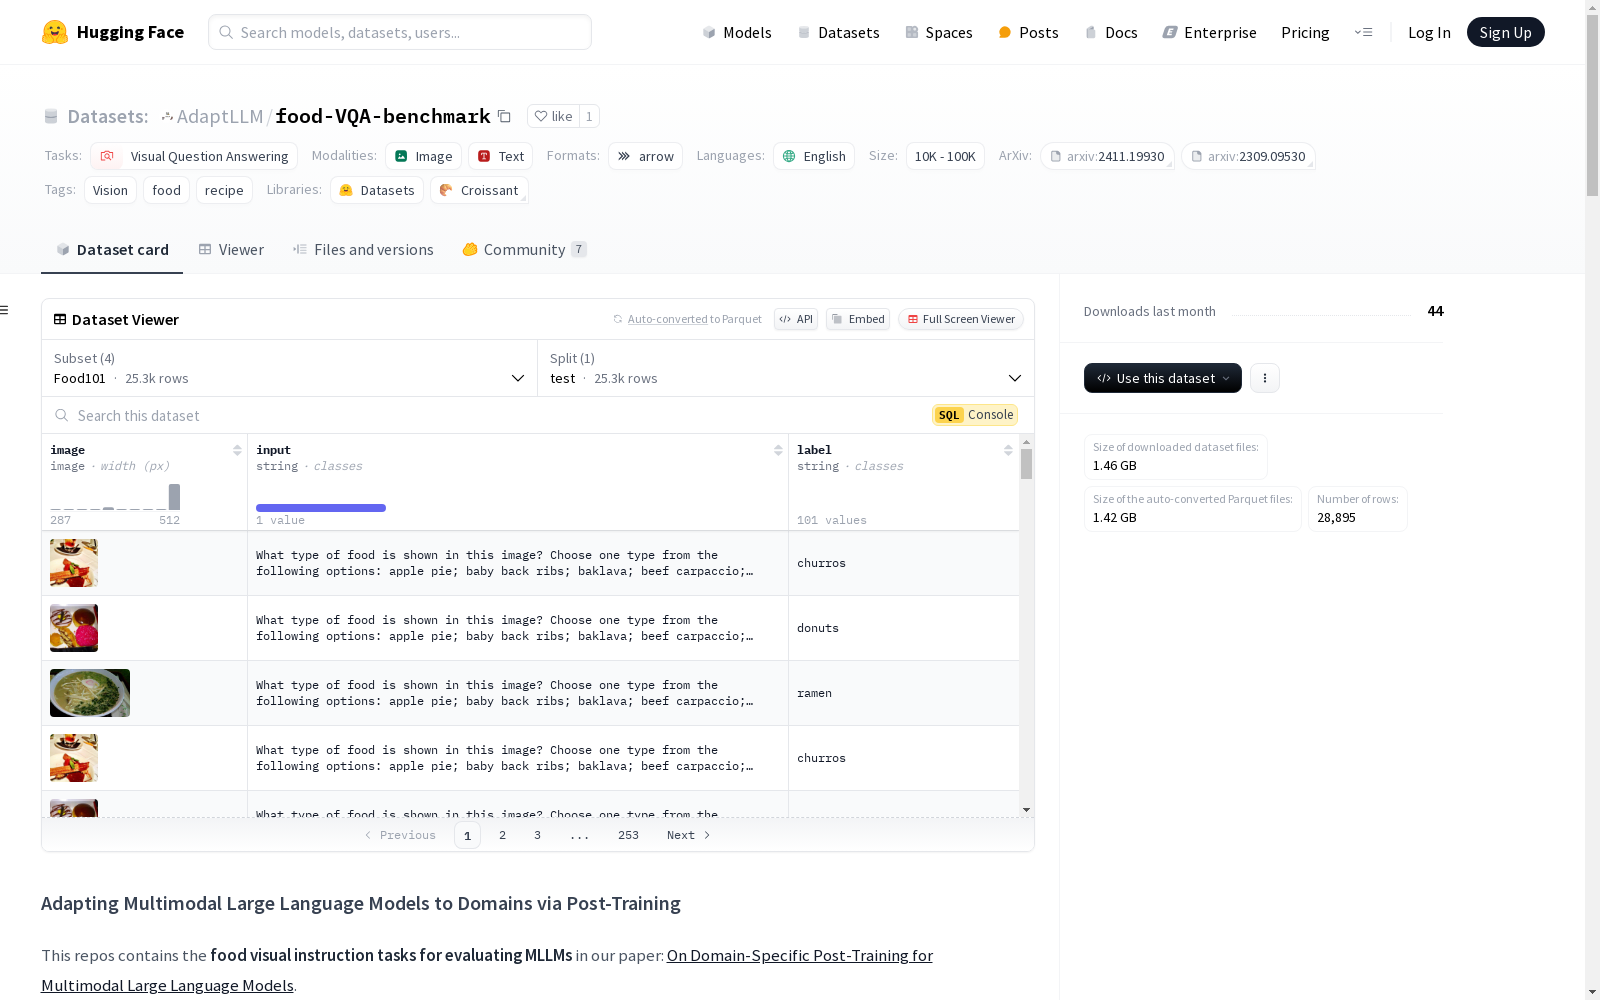Open the donuts row image thumbnail
Viewport: 1600px width, 1000px height.
click(74, 628)
